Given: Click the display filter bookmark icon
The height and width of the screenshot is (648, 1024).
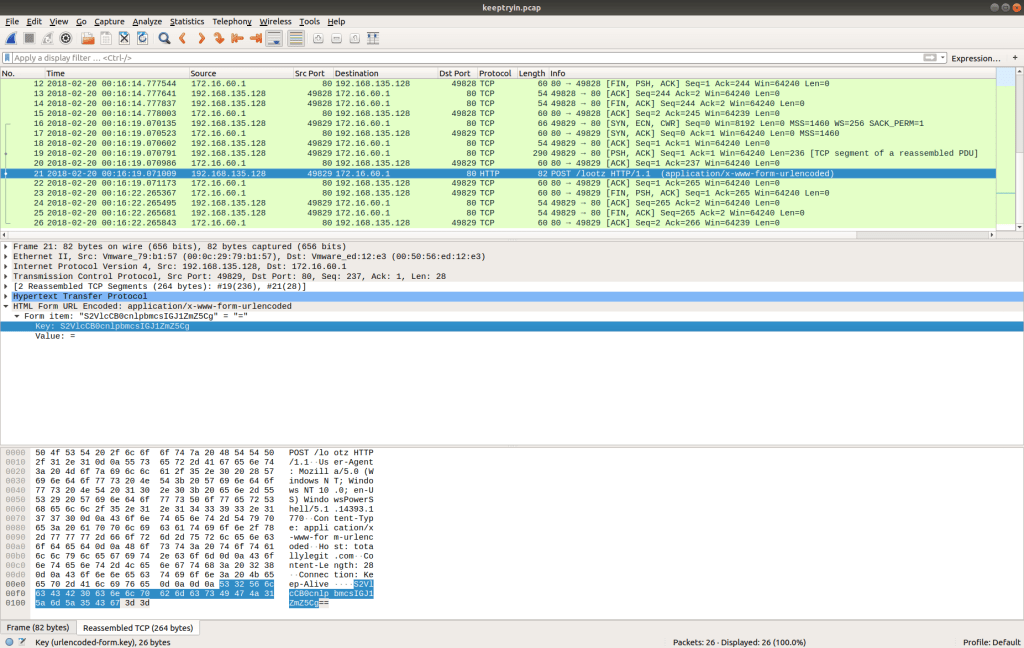Looking at the screenshot, I should pos(8,58).
